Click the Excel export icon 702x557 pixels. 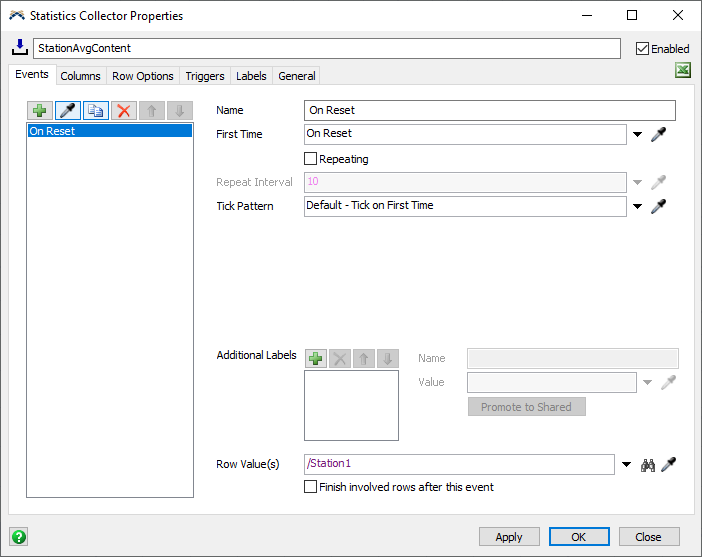click(683, 70)
